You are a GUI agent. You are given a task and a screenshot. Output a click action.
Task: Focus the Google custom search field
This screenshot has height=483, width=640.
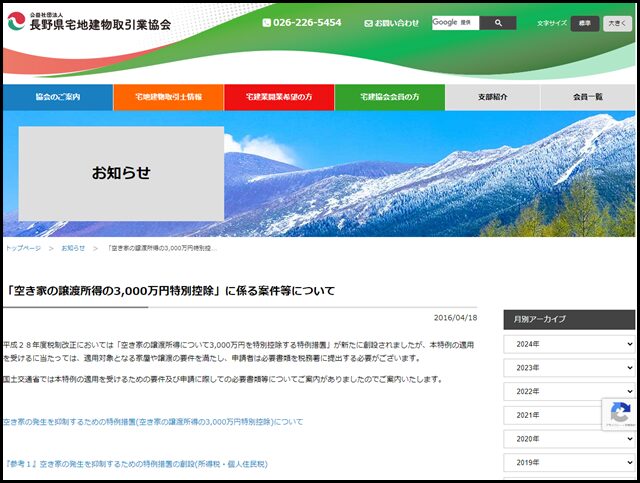click(x=456, y=23)
